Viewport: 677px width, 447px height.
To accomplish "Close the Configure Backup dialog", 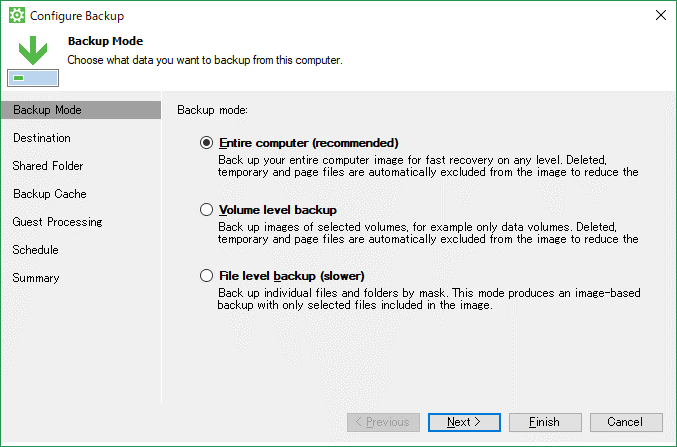I will (x=661, y=15).
